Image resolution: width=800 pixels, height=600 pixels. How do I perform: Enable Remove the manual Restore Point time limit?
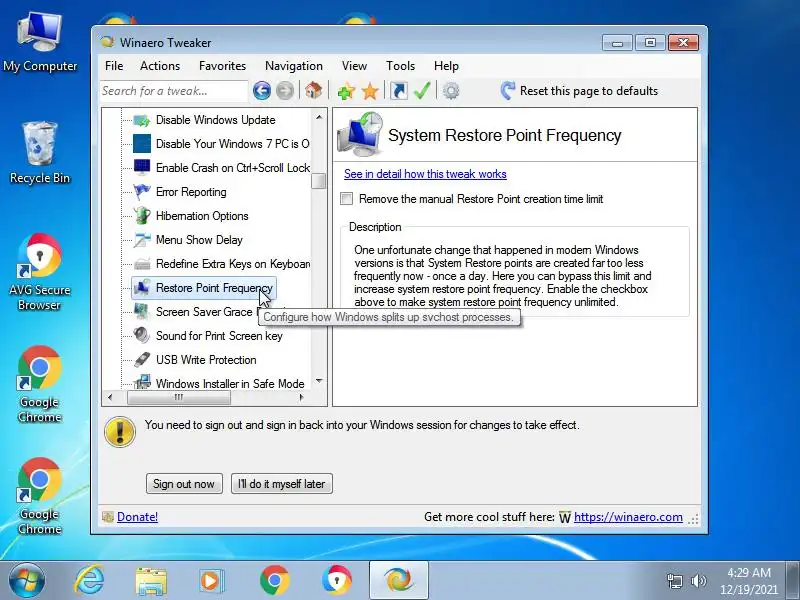[x=346, y=199]
